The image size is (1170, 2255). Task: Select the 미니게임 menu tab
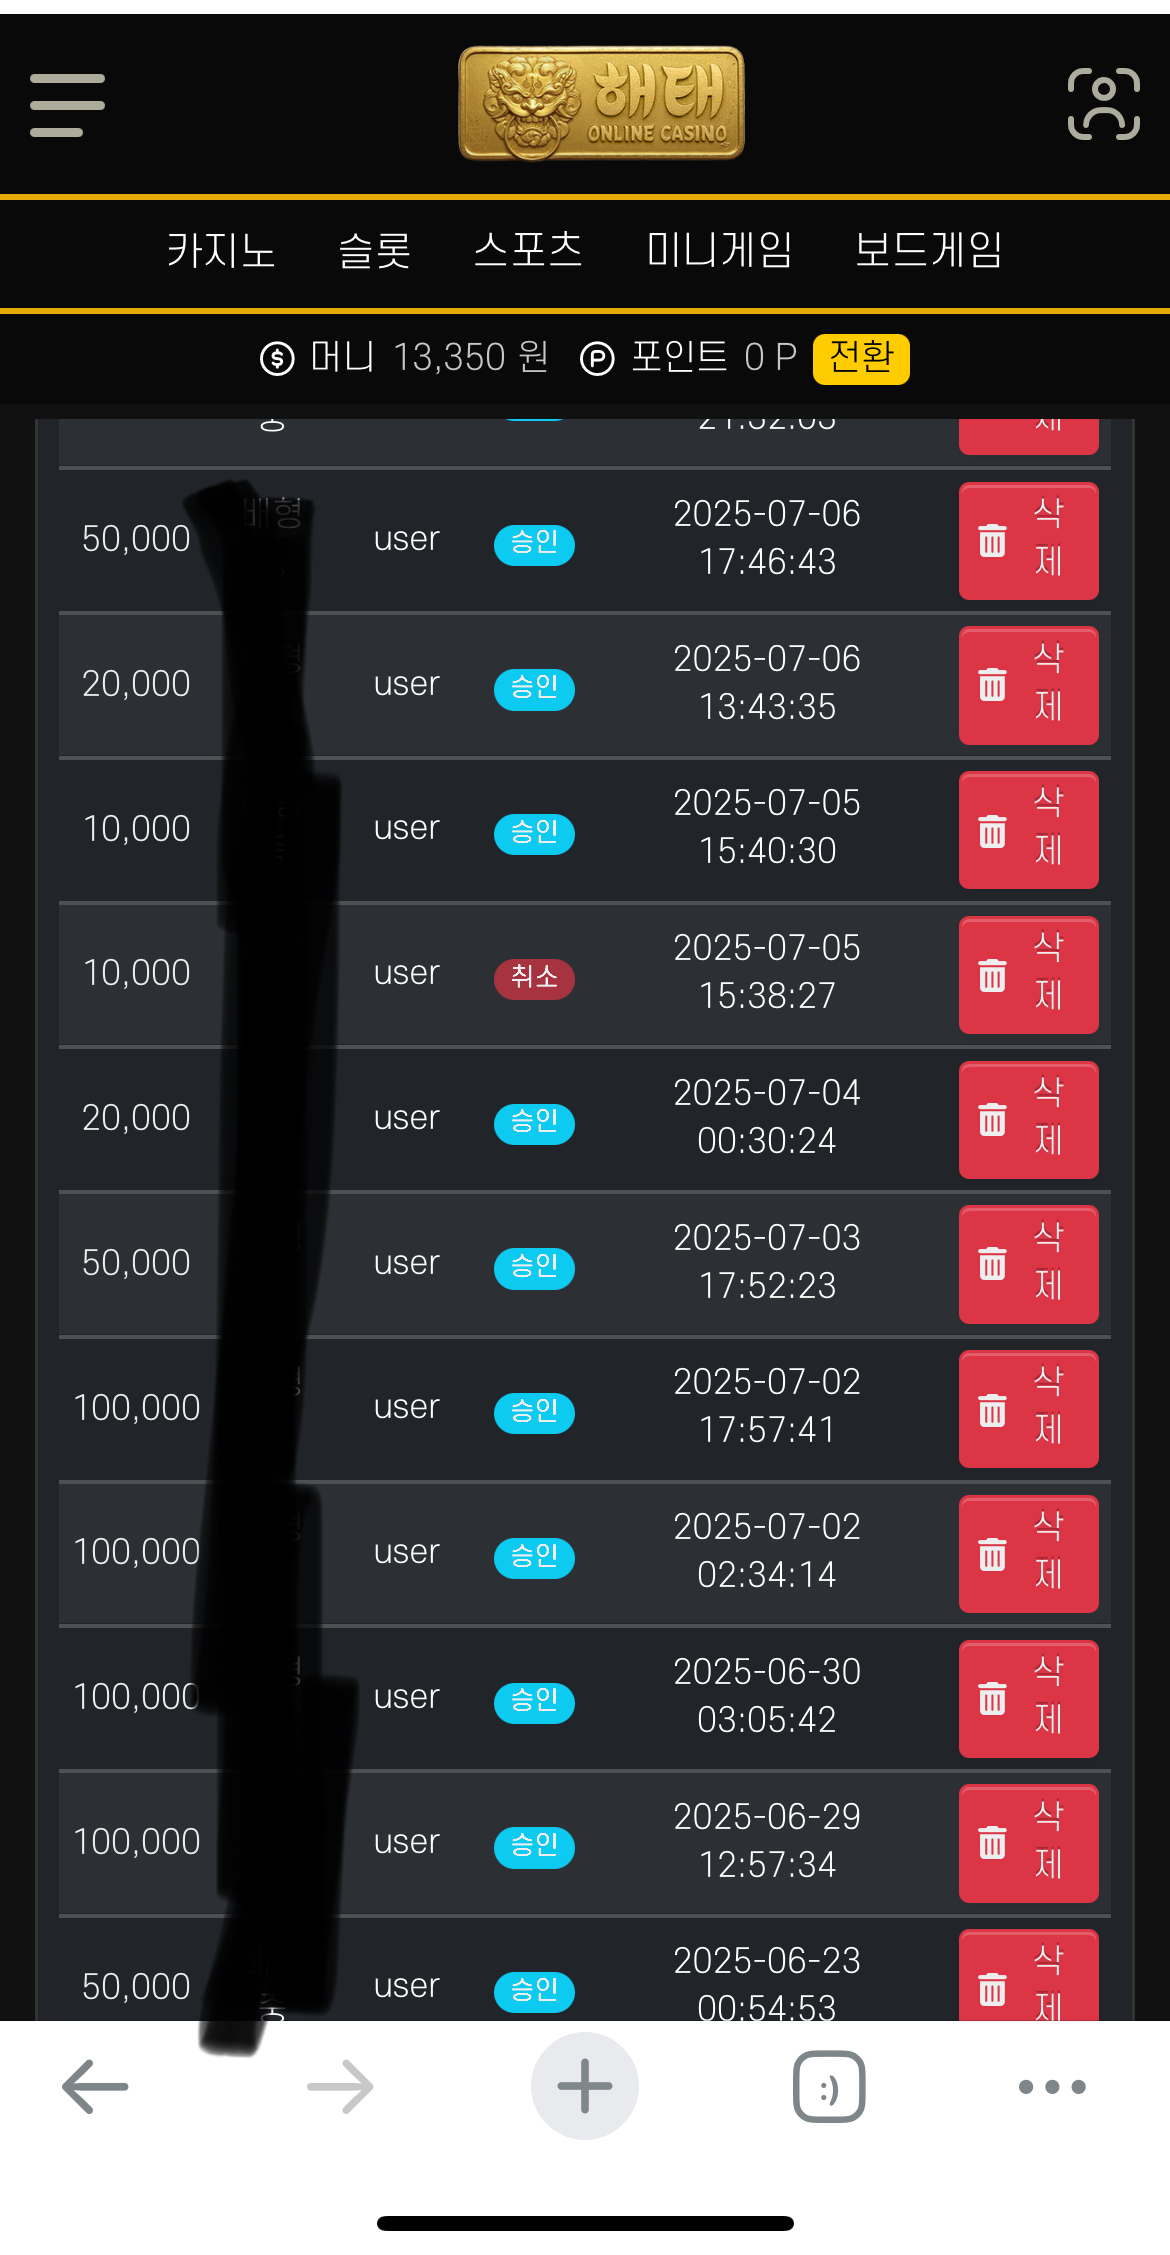pyautogui.click(x=719, y=250)
